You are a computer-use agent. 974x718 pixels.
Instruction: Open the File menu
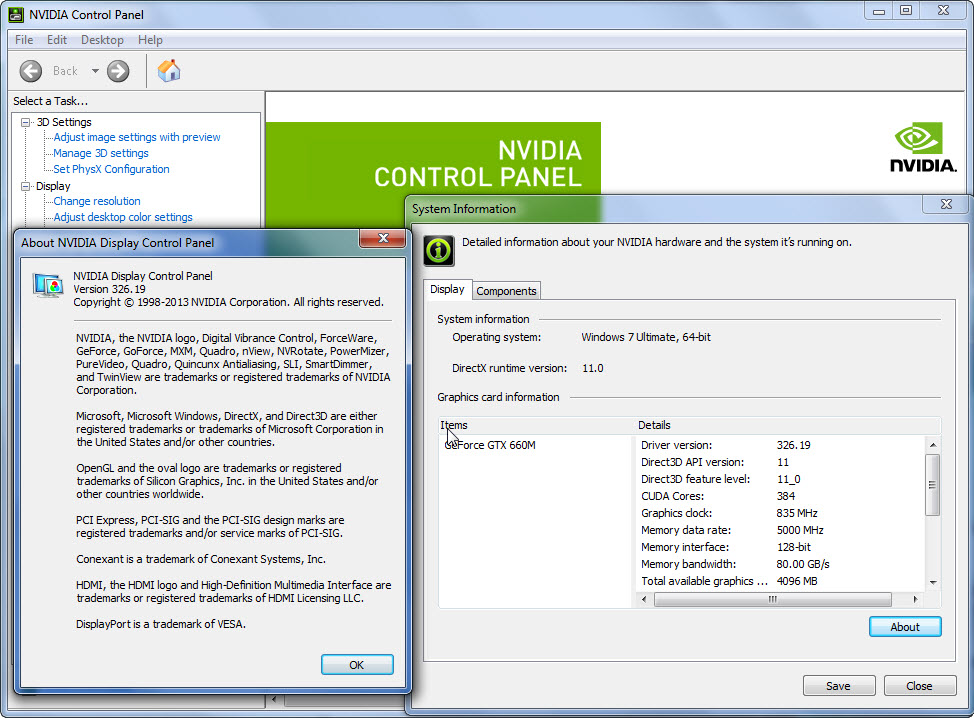tap(24, 40)
